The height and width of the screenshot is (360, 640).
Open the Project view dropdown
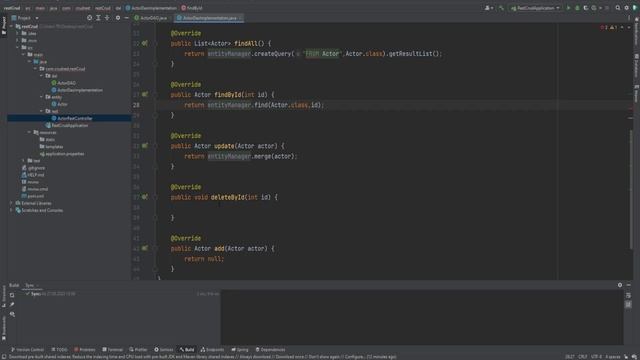pos(25,18)
